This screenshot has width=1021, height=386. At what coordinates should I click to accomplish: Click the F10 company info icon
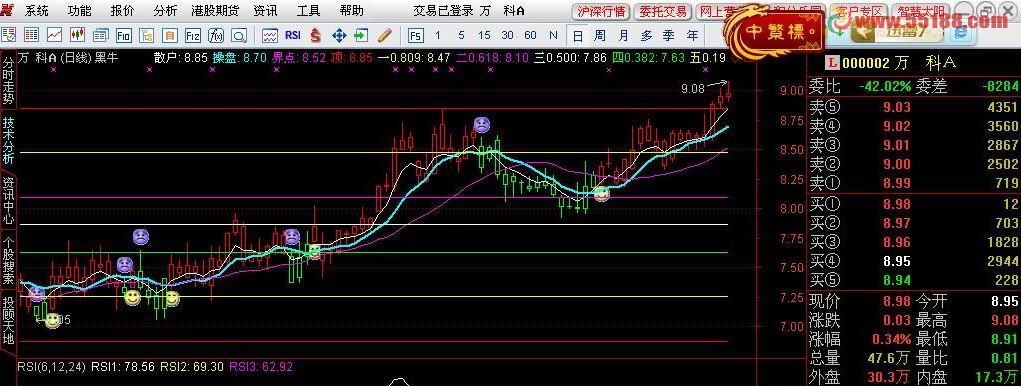[x=124, y=35]
